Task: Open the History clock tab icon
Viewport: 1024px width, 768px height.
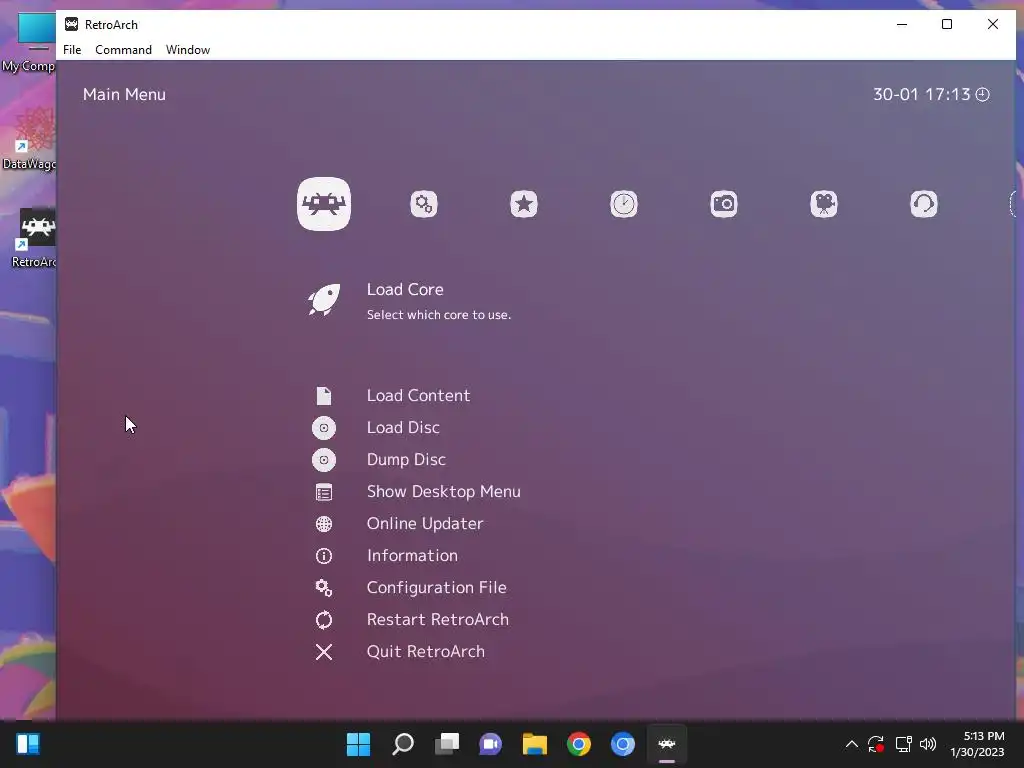Action: point(624,204)
